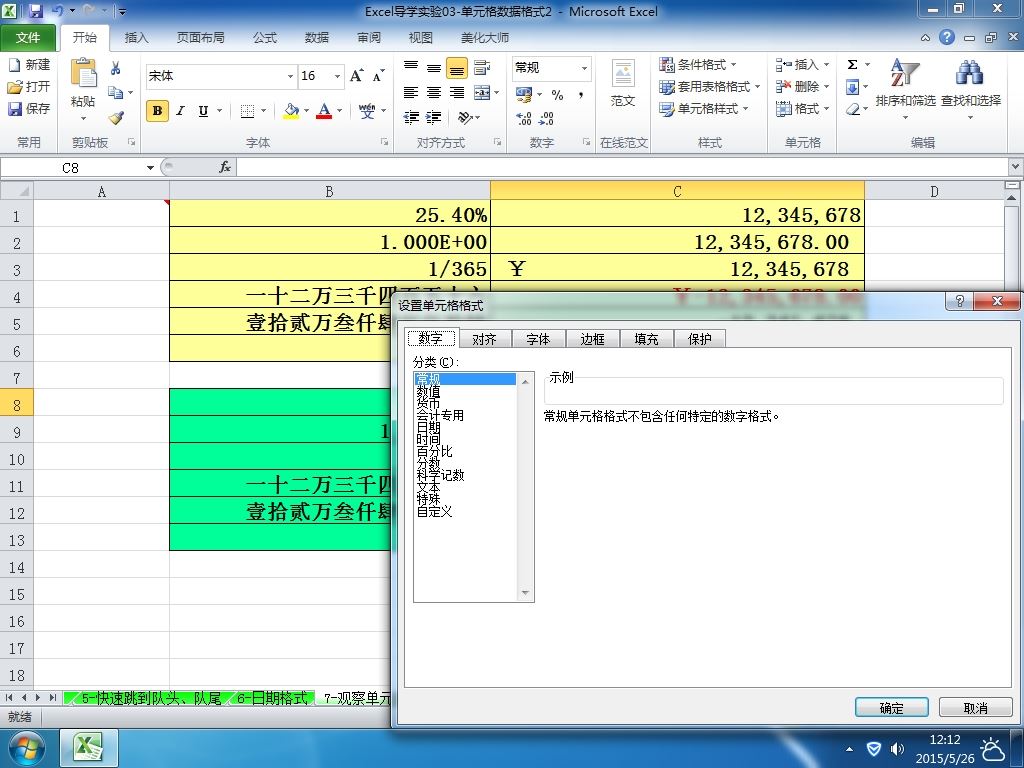Image resolution: width=1024 pixels, height=768 pixels.
Task: Toggle bottom vertical alignment
Action: tap(456, 67)
